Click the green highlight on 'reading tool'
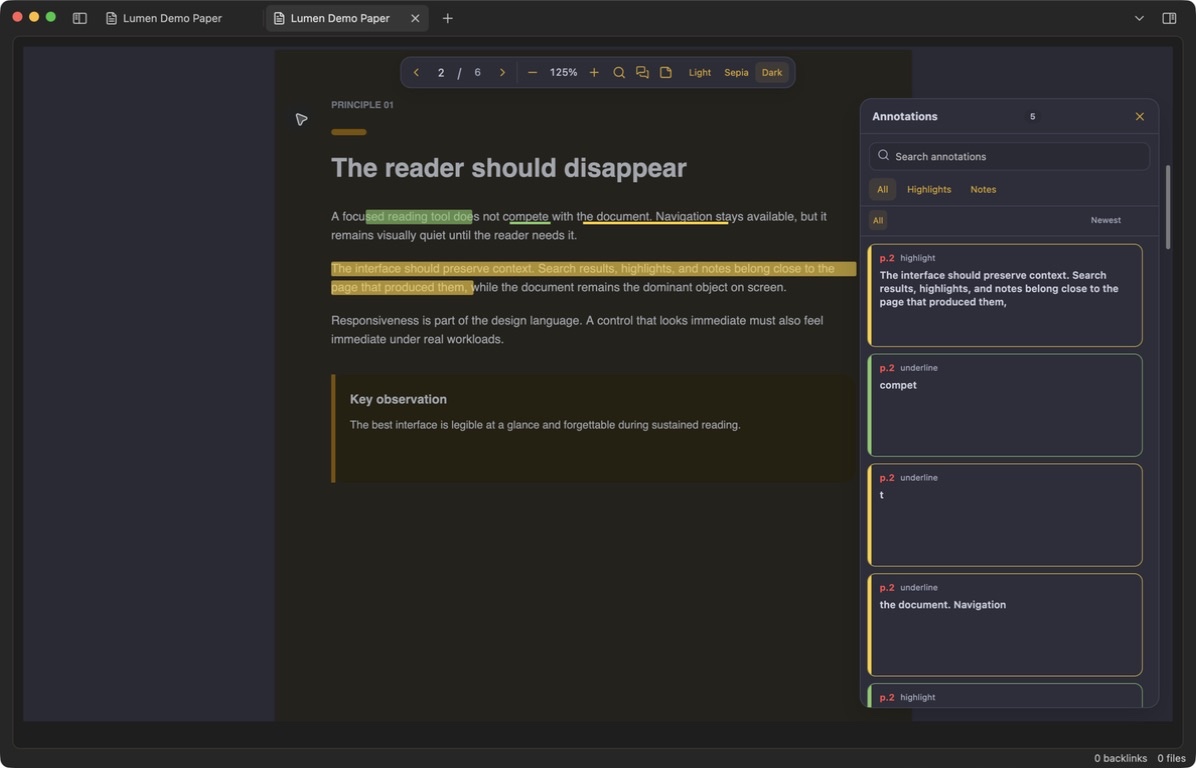 click(419, 217)
